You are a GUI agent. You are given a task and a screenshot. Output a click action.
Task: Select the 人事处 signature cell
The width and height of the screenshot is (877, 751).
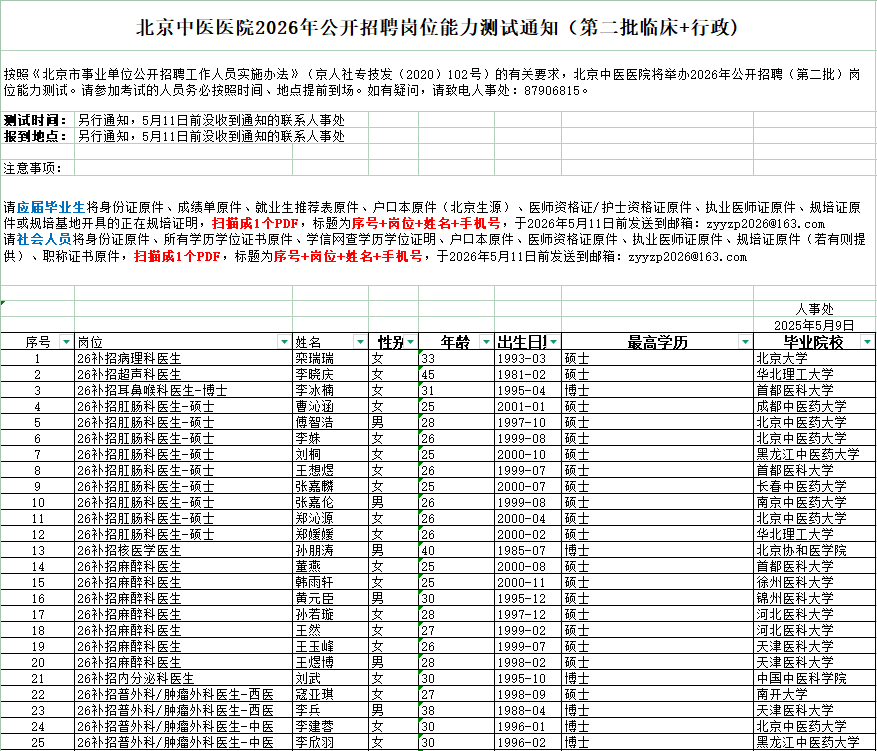coord(814,309)
